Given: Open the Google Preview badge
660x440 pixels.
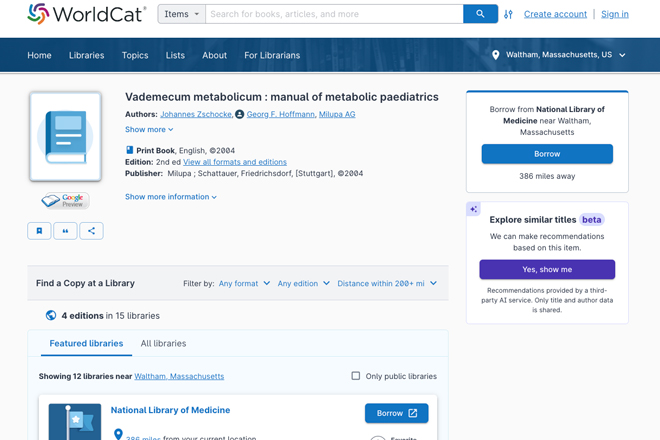Looking at the screenshot, I should tap(65, 200).
